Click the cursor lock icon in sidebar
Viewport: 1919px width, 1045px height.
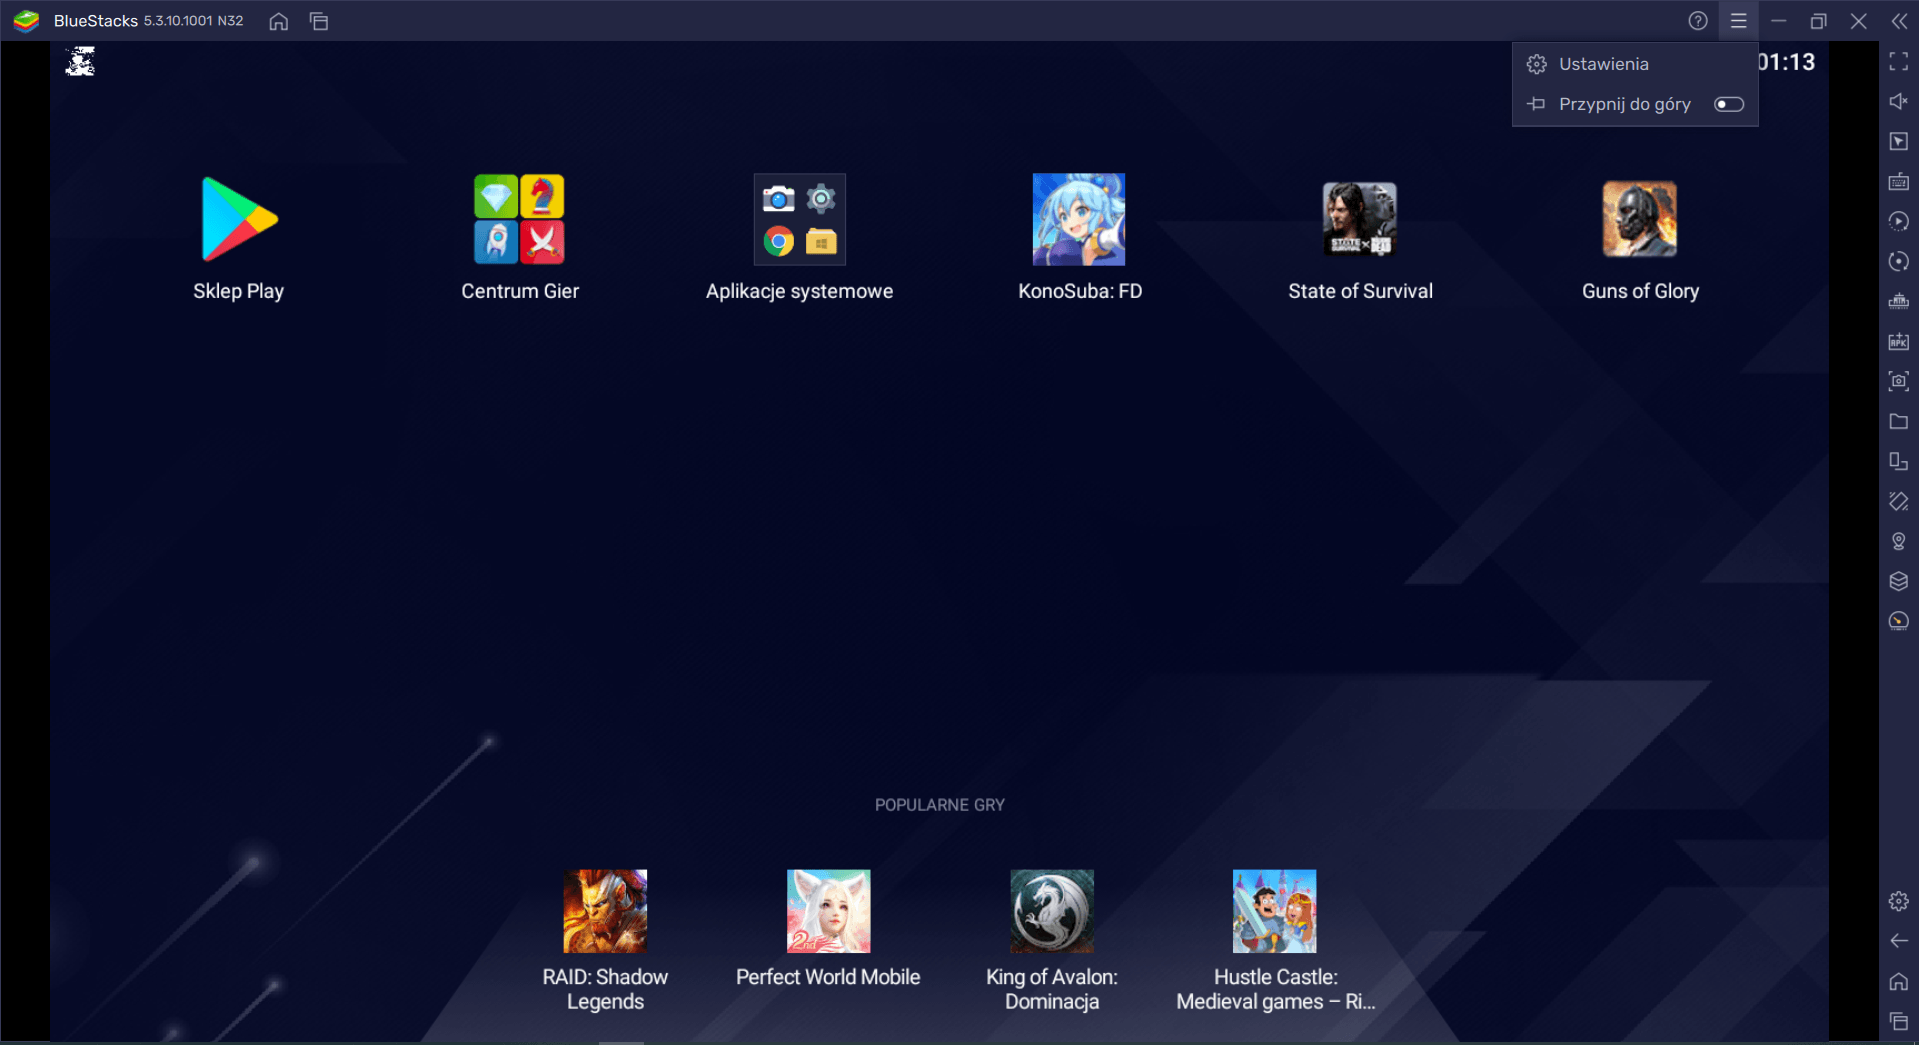click(x=1899, y=142)
